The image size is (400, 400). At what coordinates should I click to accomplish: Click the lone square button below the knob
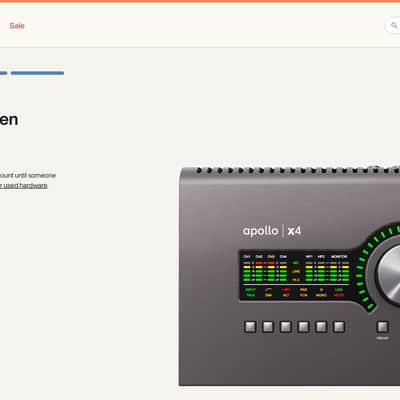382,327
